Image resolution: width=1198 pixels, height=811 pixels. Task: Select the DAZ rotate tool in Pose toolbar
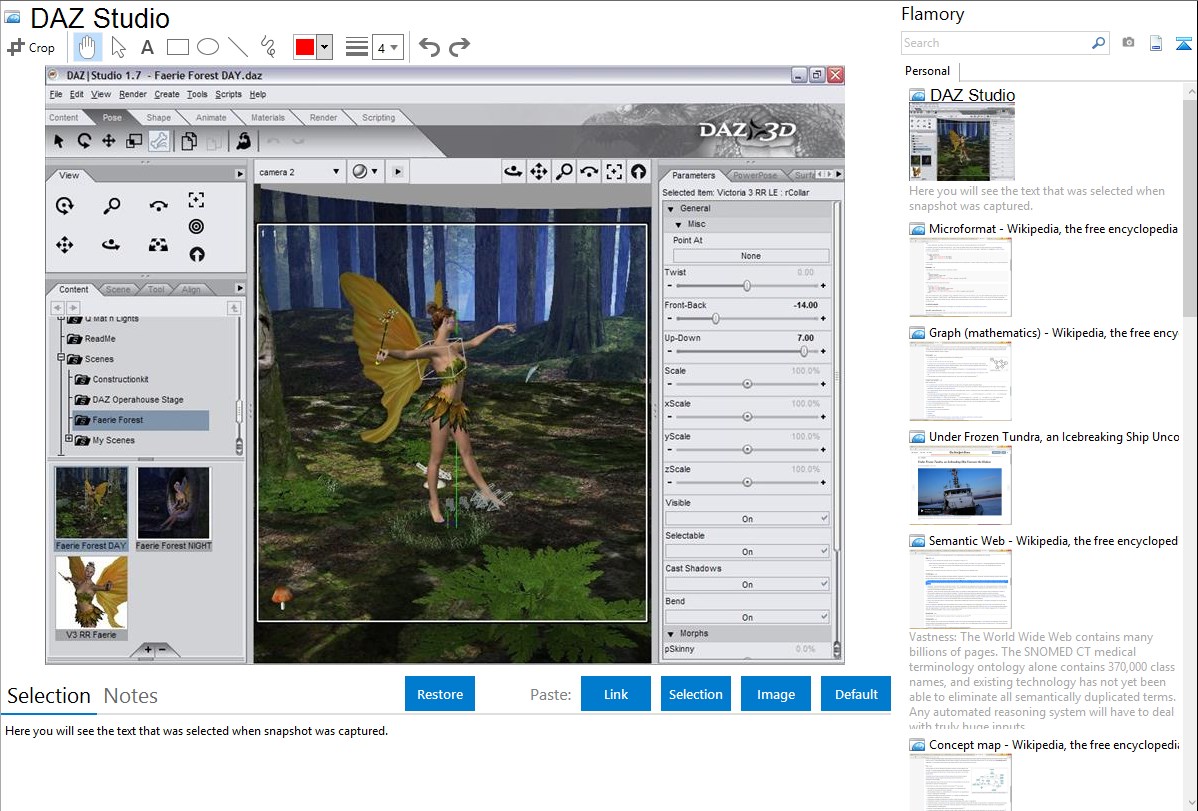click(84, 141)
